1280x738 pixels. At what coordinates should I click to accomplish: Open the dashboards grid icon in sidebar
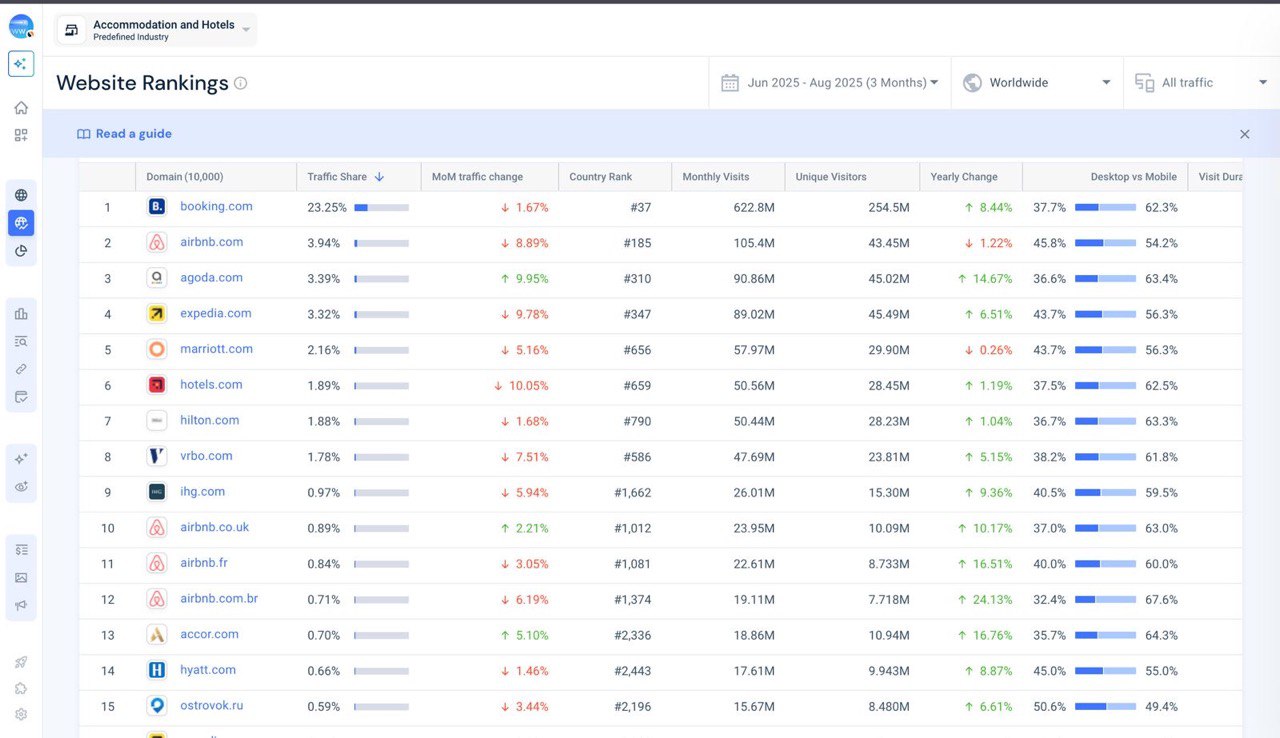point(21,135)
